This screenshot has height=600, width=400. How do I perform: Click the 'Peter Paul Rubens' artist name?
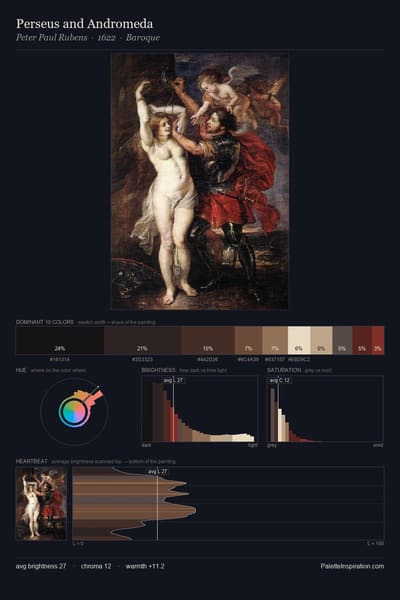(52, 38)
